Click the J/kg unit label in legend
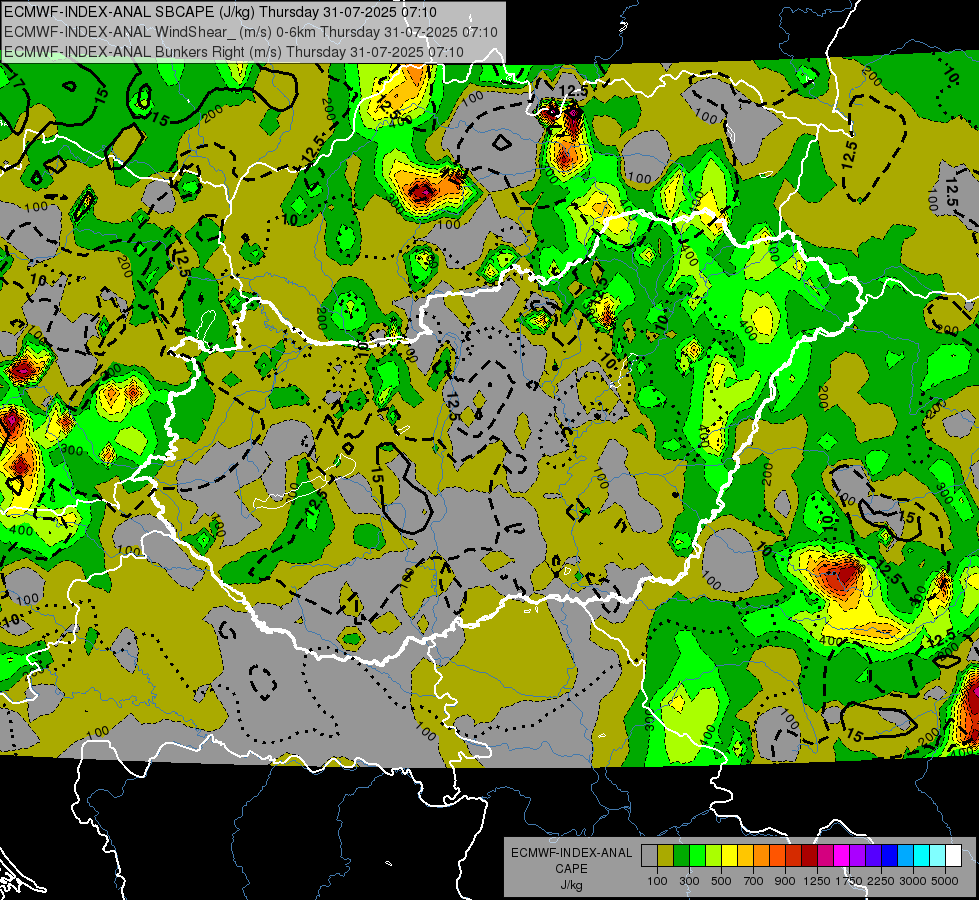The image size is (979, 900). [x=571, y=885]
